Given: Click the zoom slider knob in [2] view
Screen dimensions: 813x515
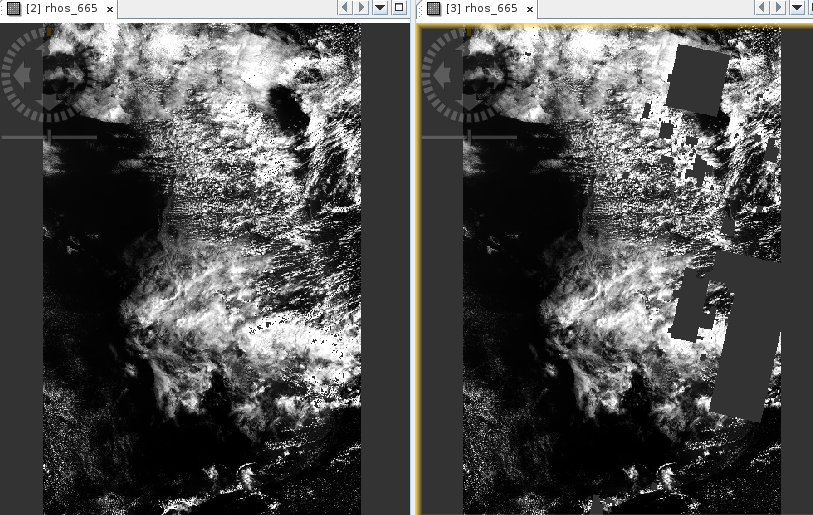Looking at the screenshot, I should pos(49,137).
